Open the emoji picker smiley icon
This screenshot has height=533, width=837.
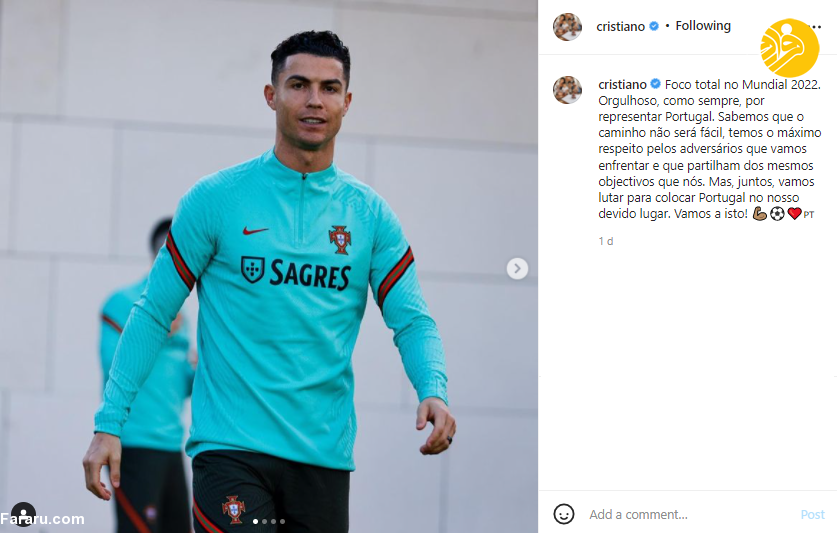pyautogui.click(x=564, y=514)
